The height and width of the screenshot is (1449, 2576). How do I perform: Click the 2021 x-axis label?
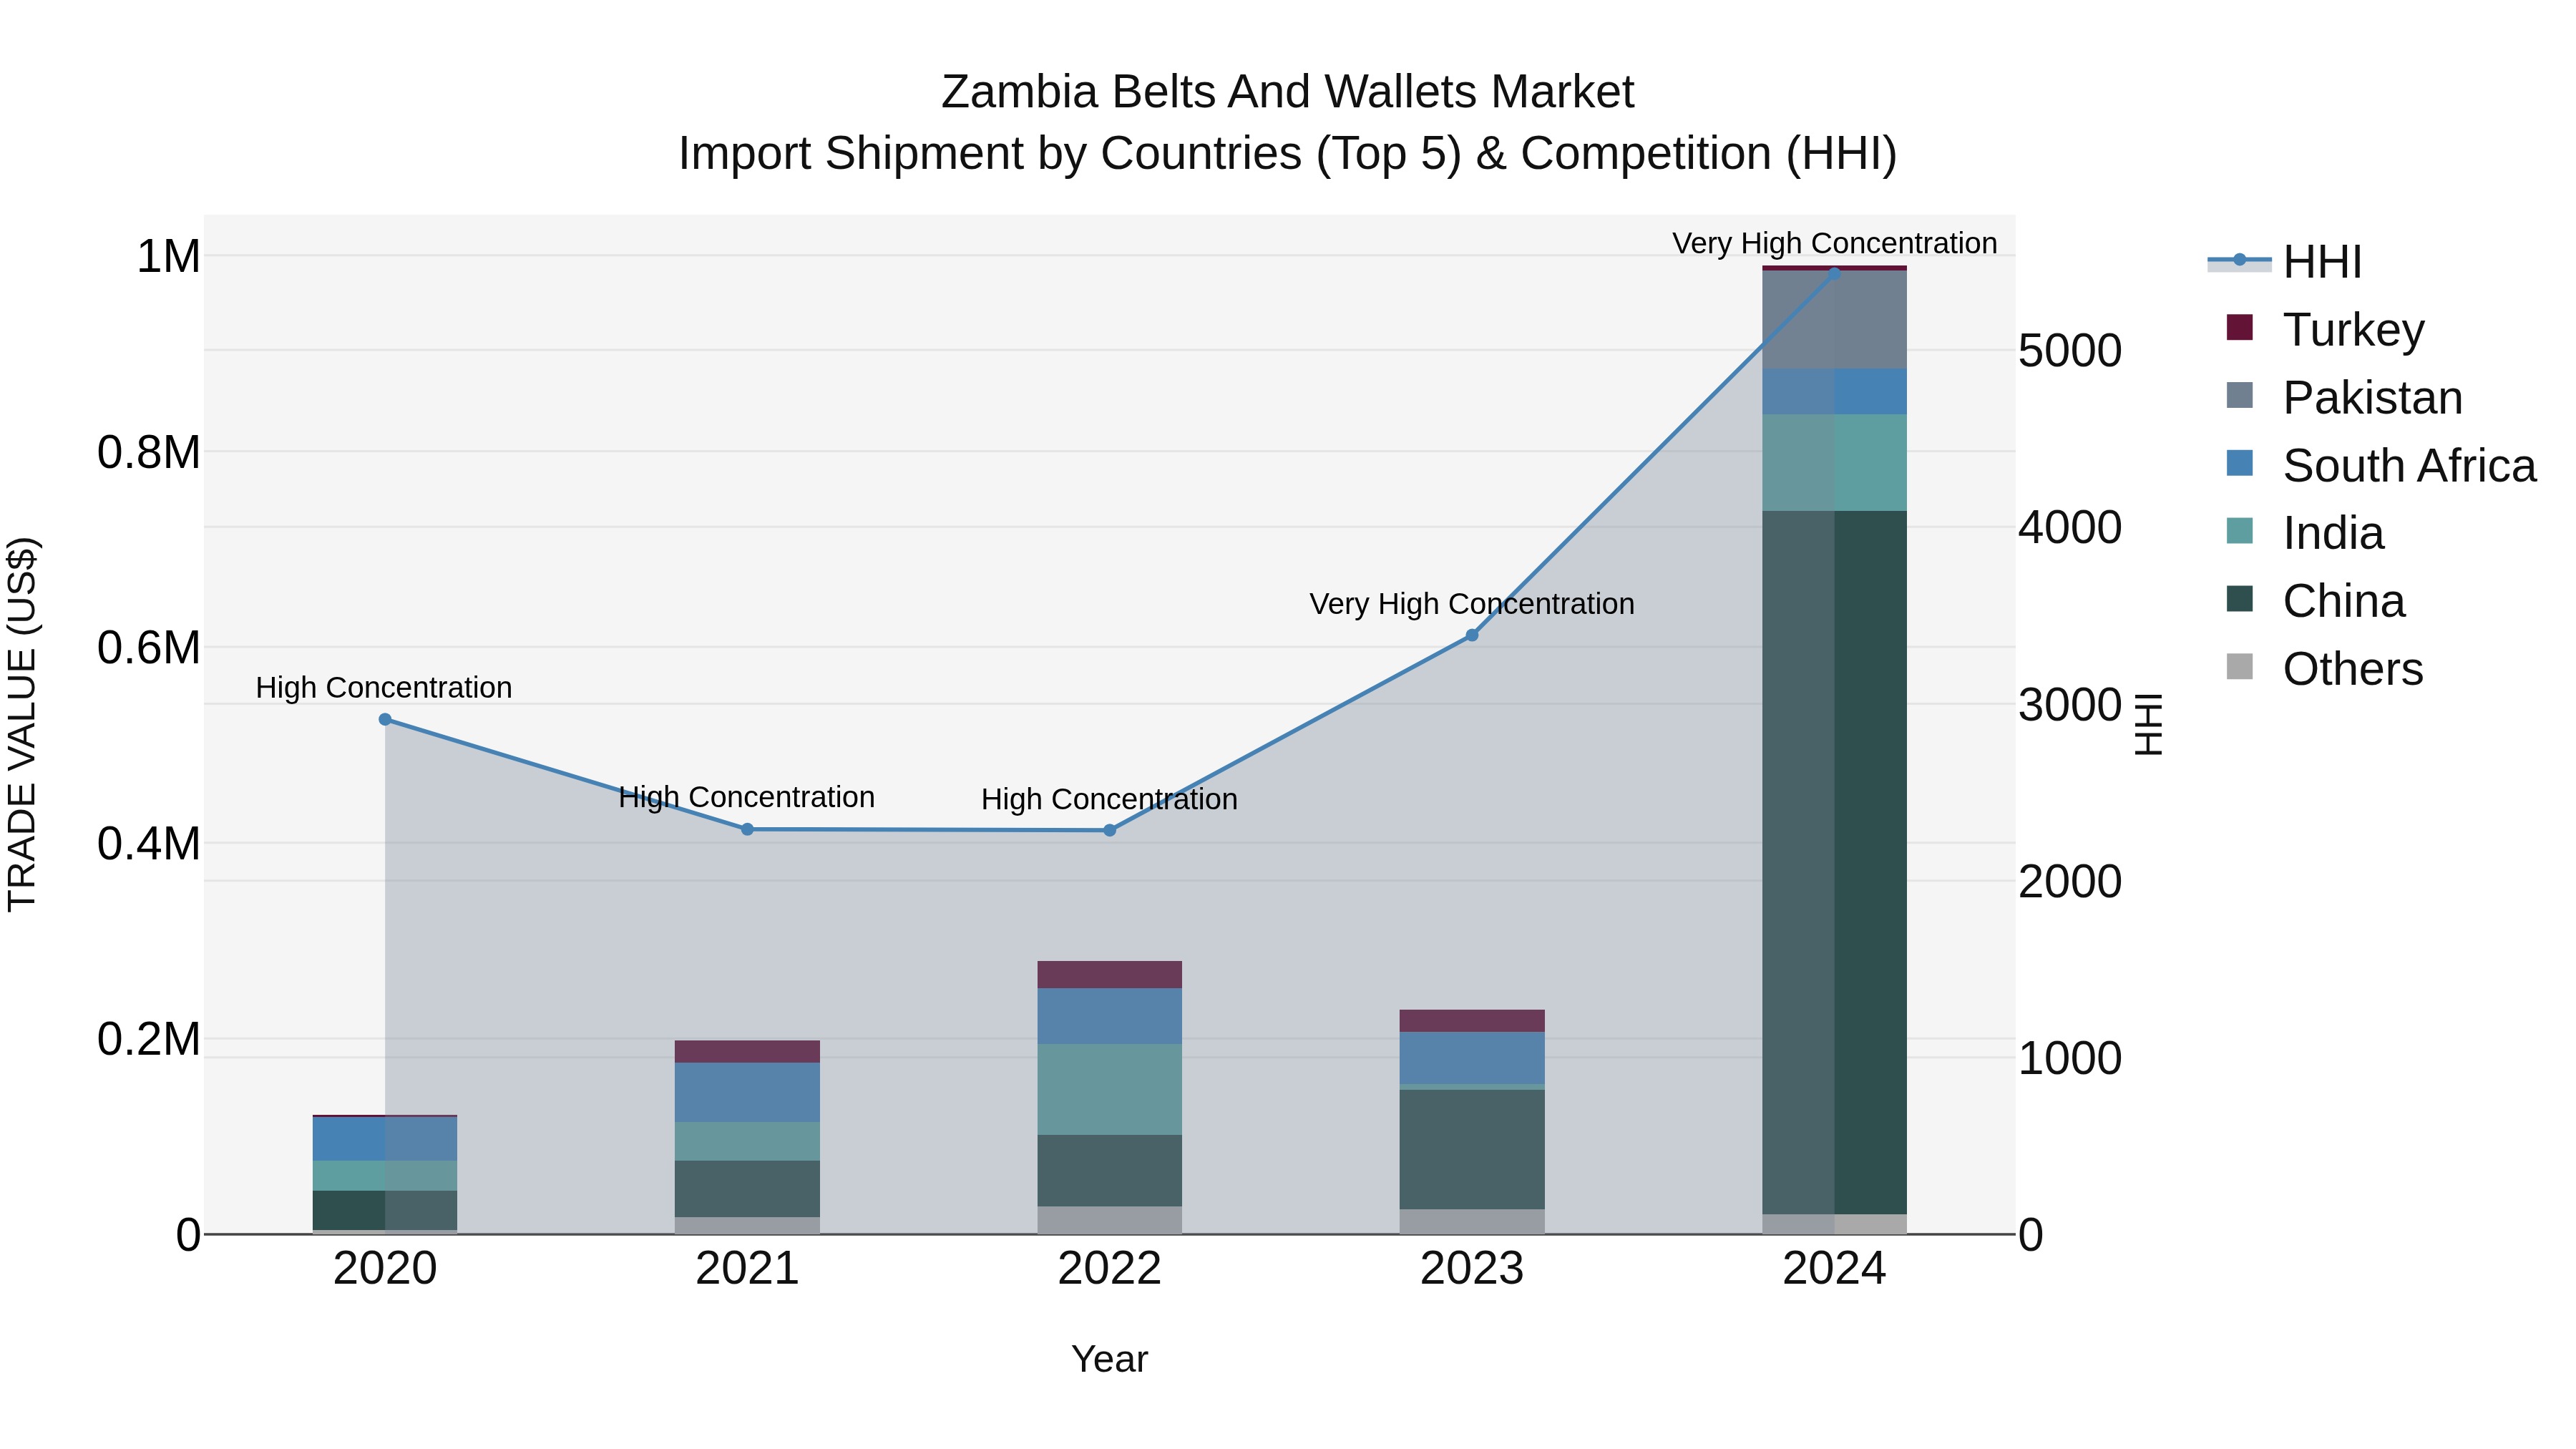747,1269
